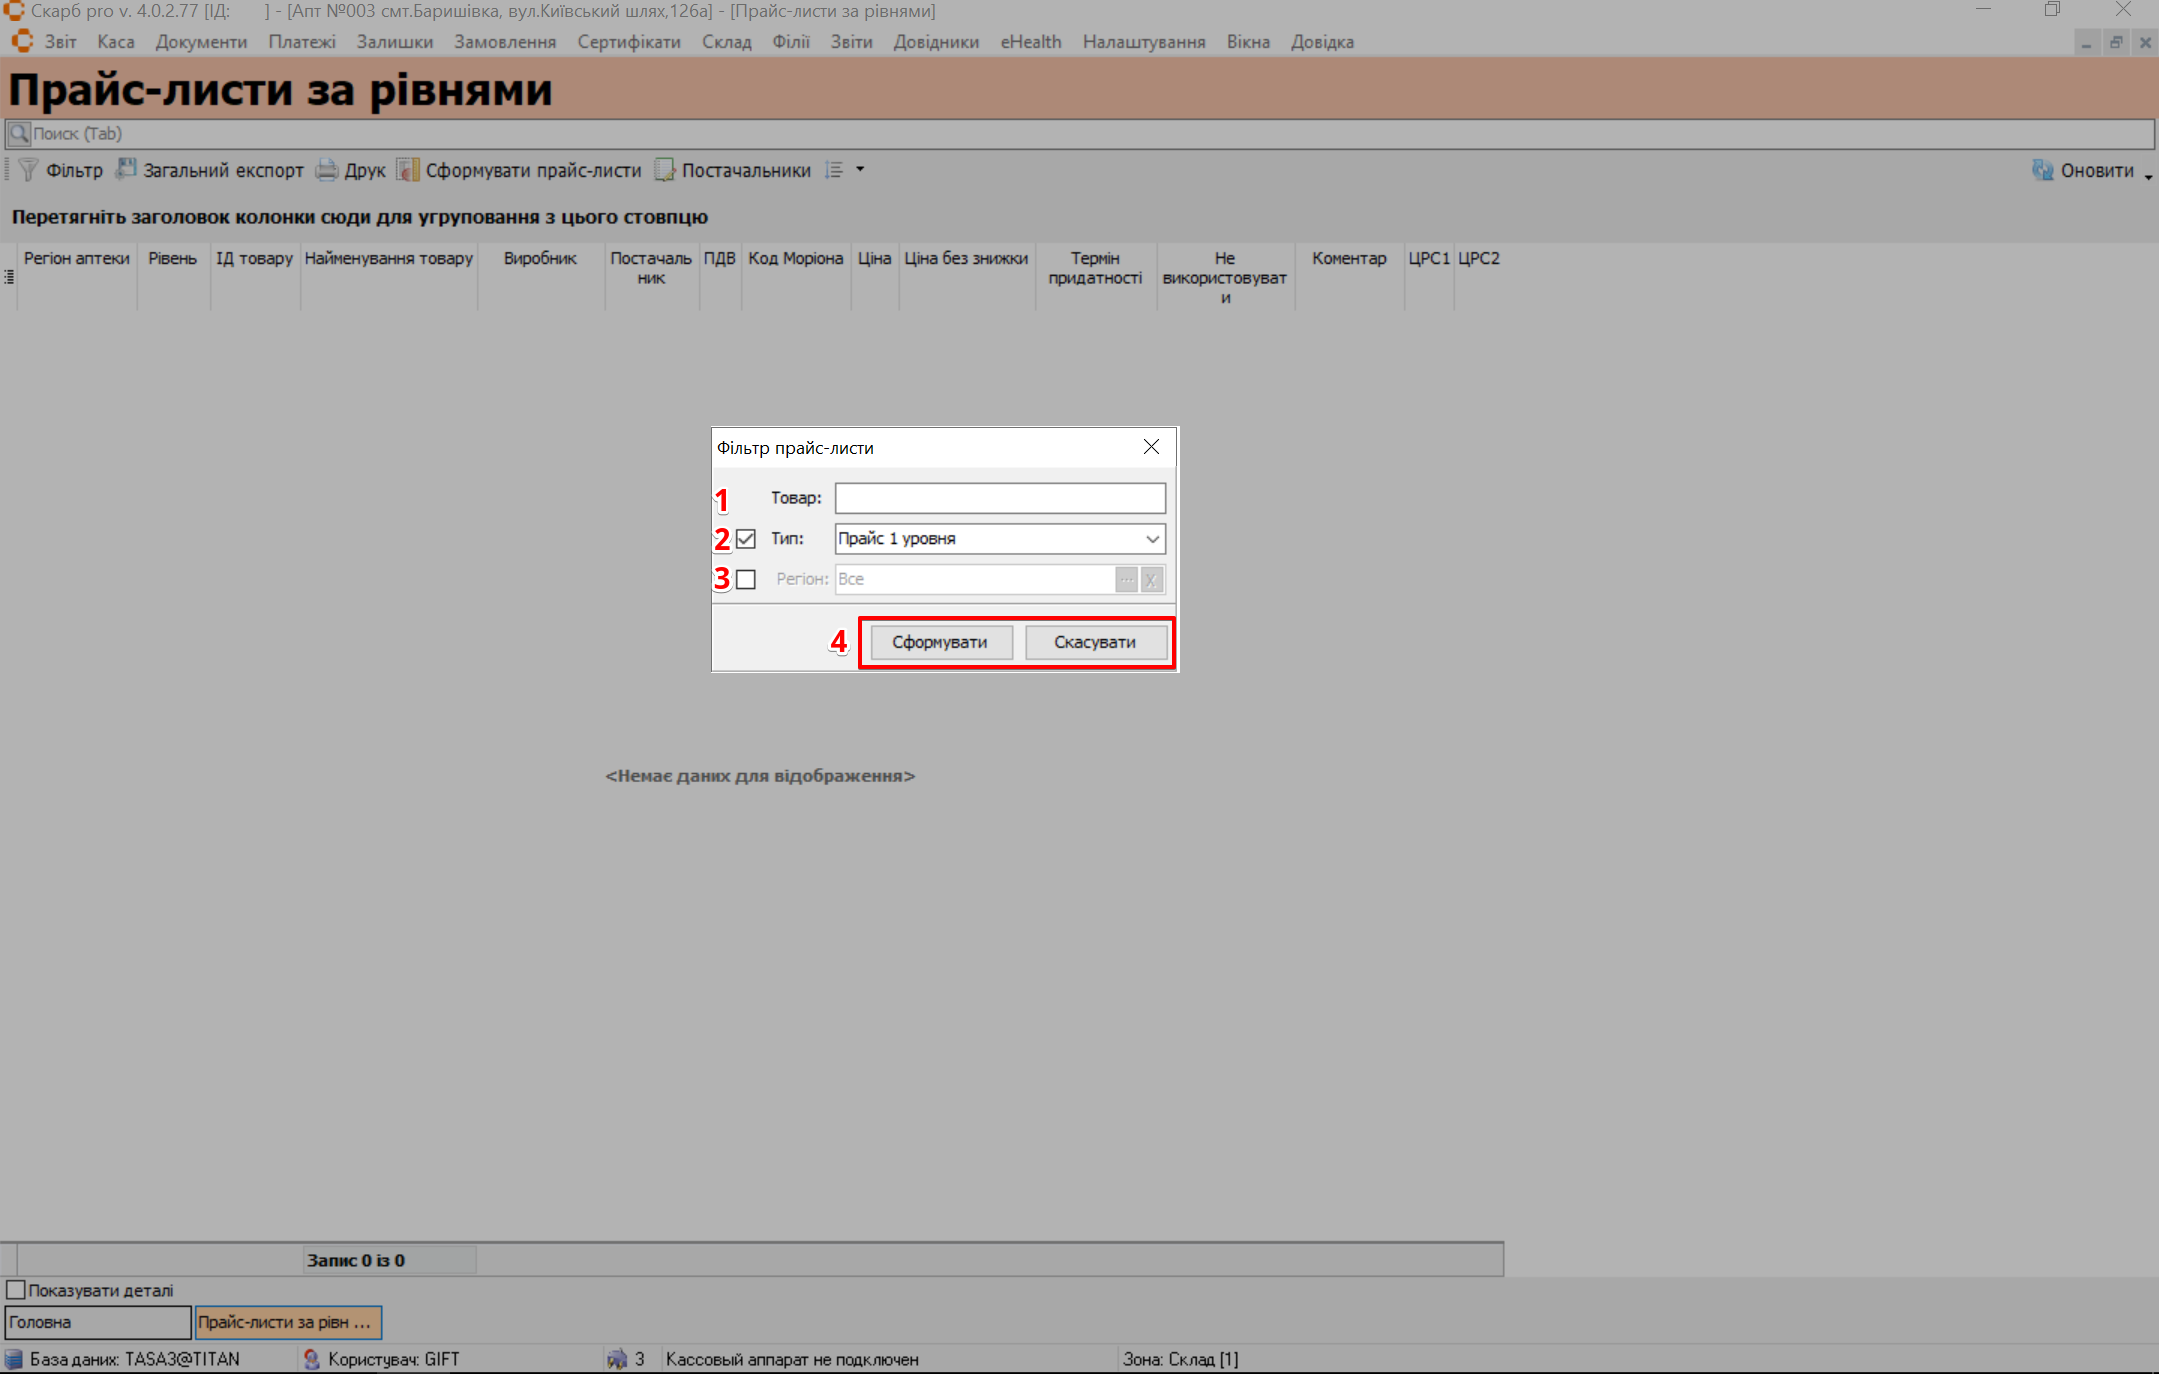Open dropdown arrow next to list options

click(x=860, y=170)
